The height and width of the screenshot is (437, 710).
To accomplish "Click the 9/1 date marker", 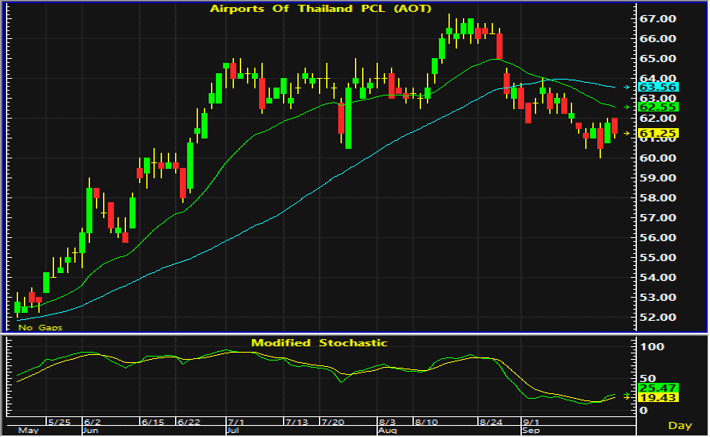I will pos(531,422).
